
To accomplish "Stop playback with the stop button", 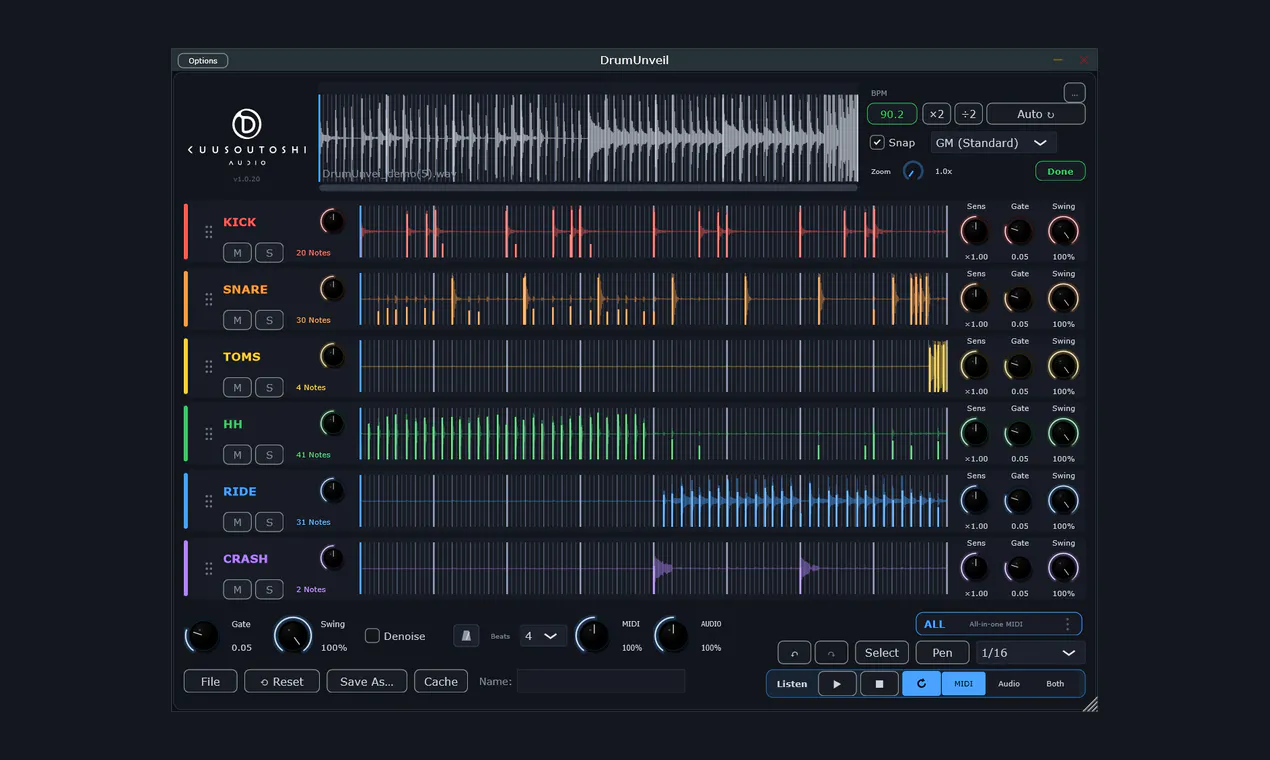I will [879, 684].
